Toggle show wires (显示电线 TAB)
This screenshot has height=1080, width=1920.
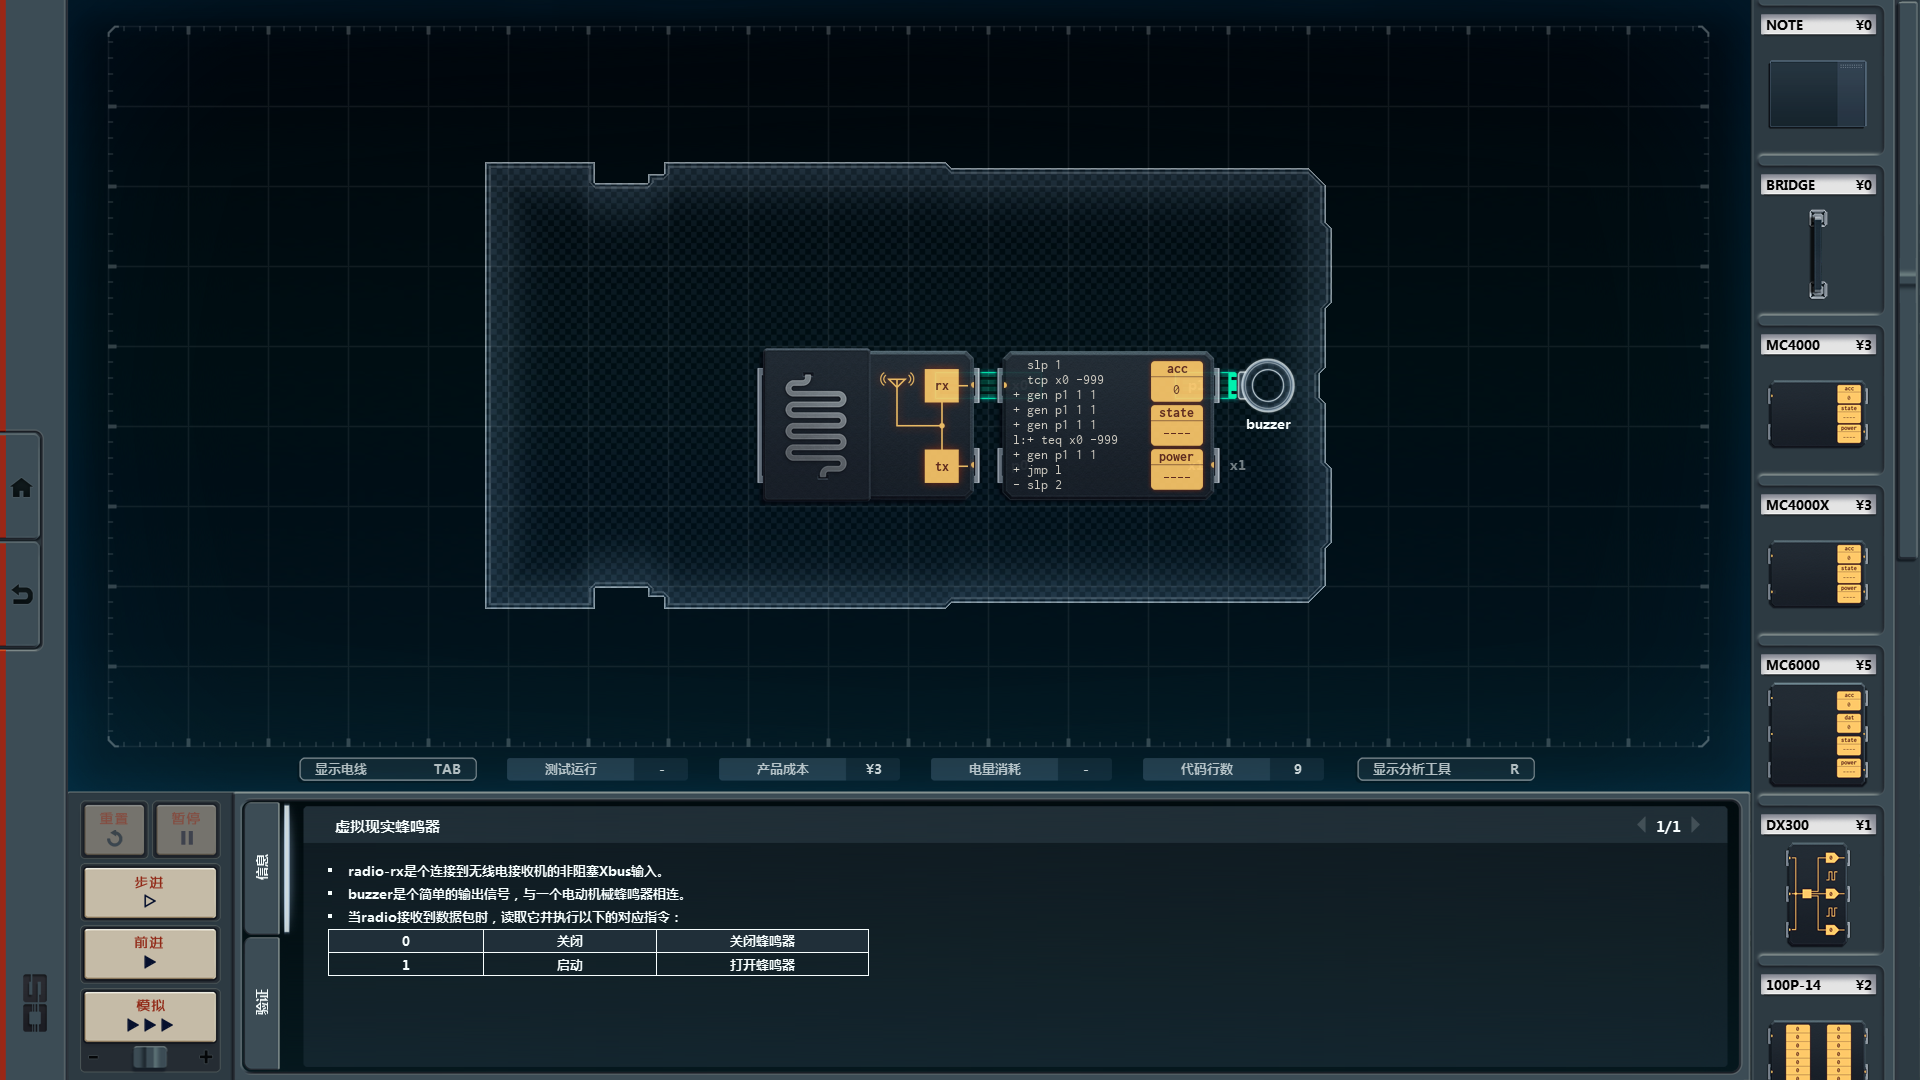pyautogui.click(x=388, y=769)
